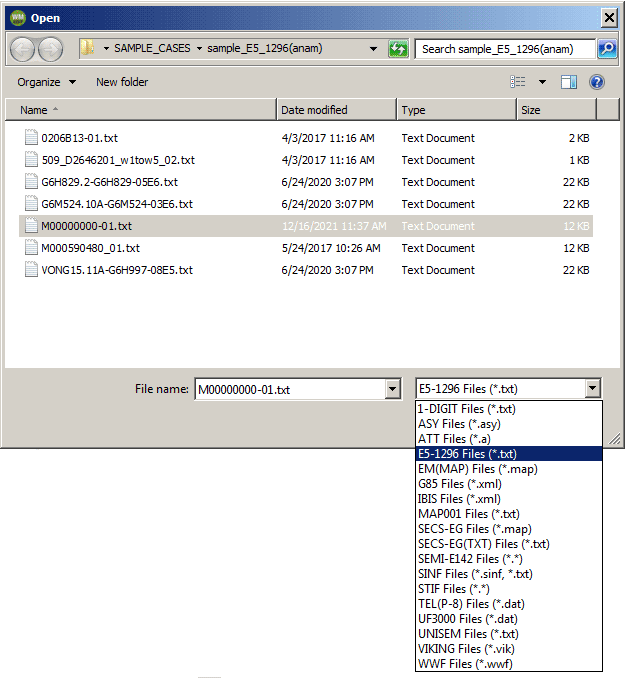The image size is (627, 678).
Task: Select VIKING Files (*.vik) filter
Action: point(509,649)
